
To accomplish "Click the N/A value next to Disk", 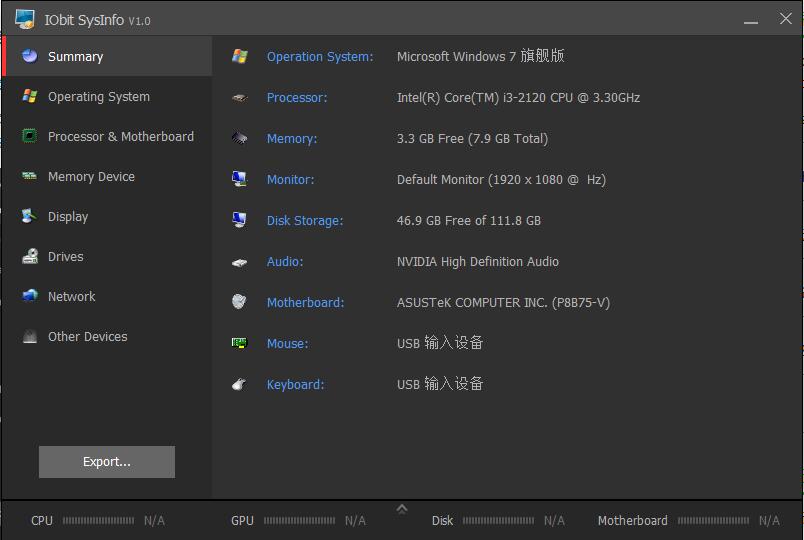I will pyautogui.click(x=554, y=521).
